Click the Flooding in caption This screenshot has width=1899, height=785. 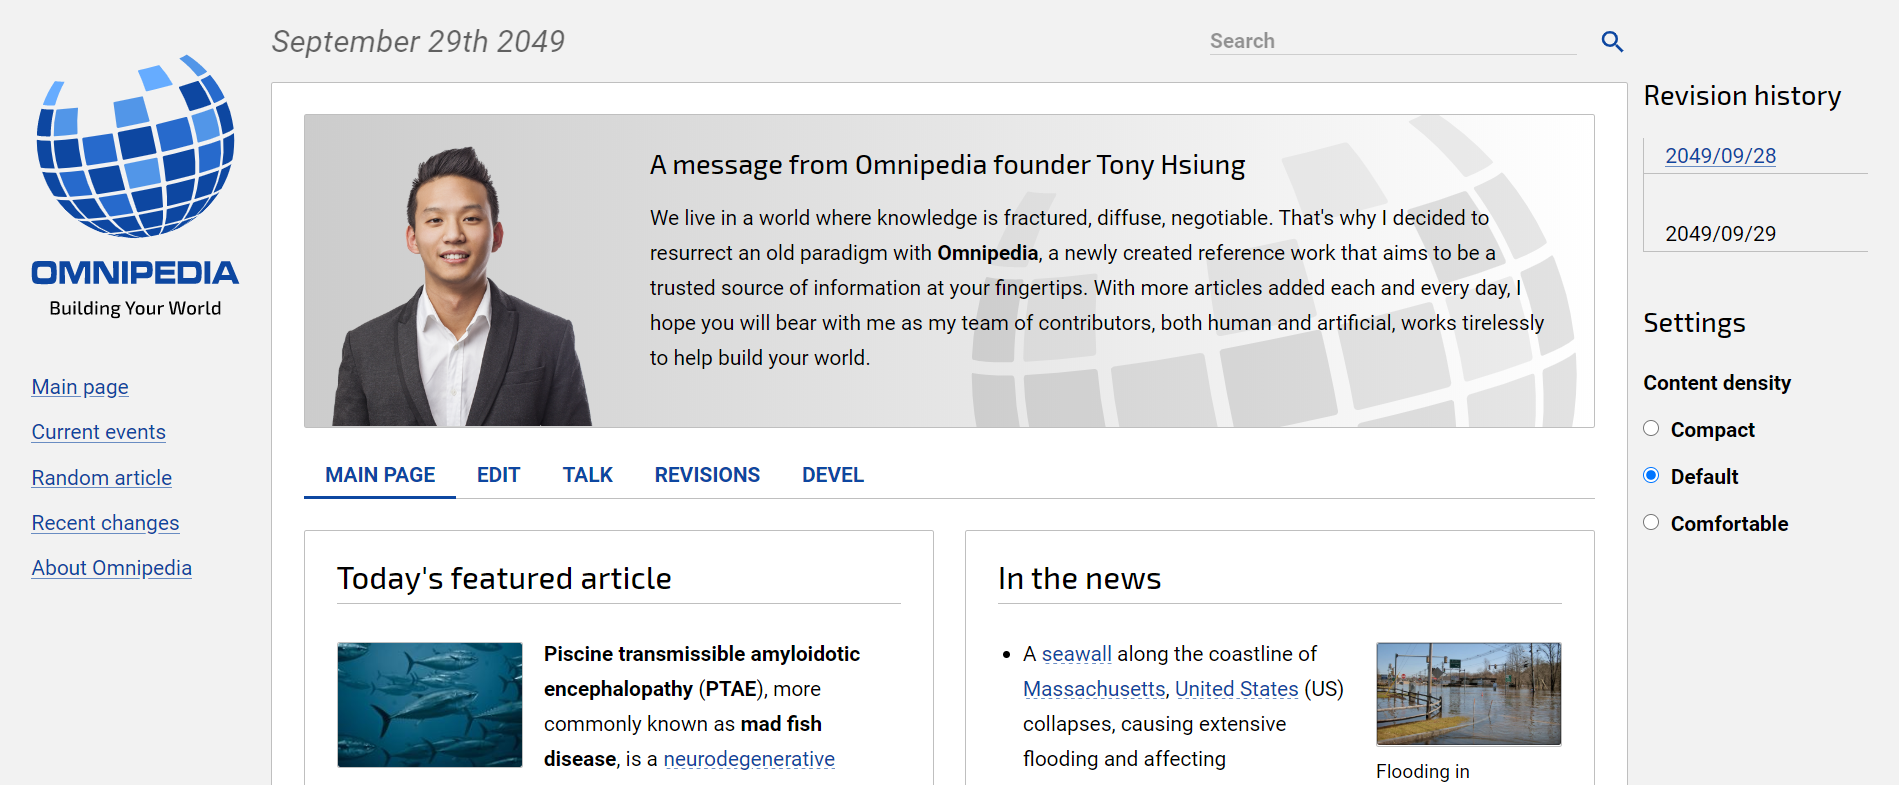tap(1423, 772)
